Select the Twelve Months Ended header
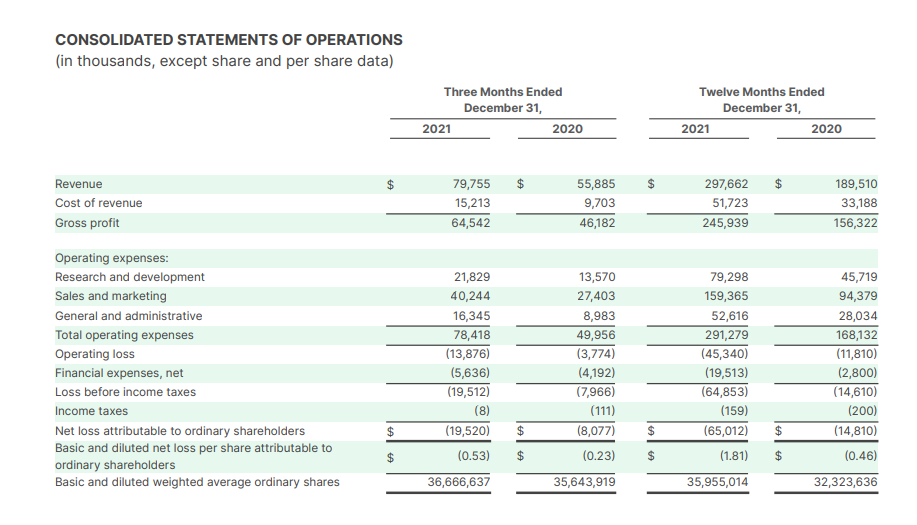 coord(762,100)
